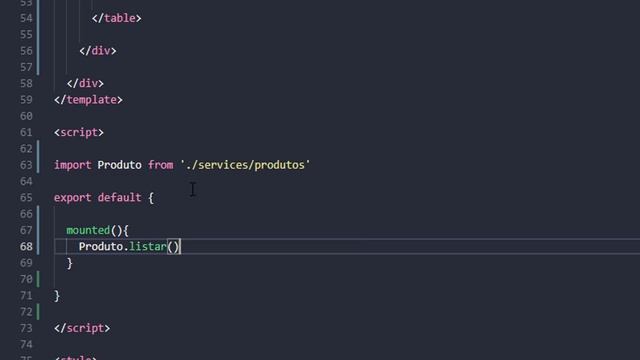Screen dimensions: 640x360
Task: Click line number 58 in the gutter
Action: coord(26,84)
